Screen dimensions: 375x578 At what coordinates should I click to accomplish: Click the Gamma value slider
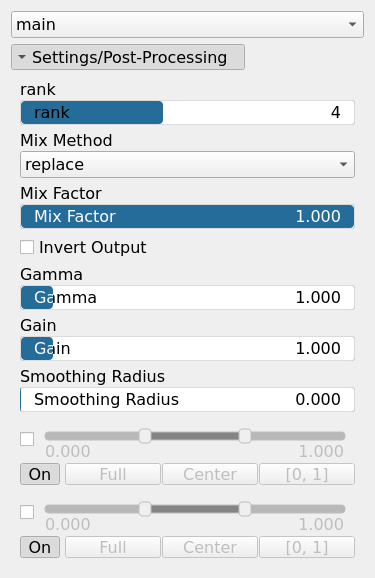click(x=187, y=297)
